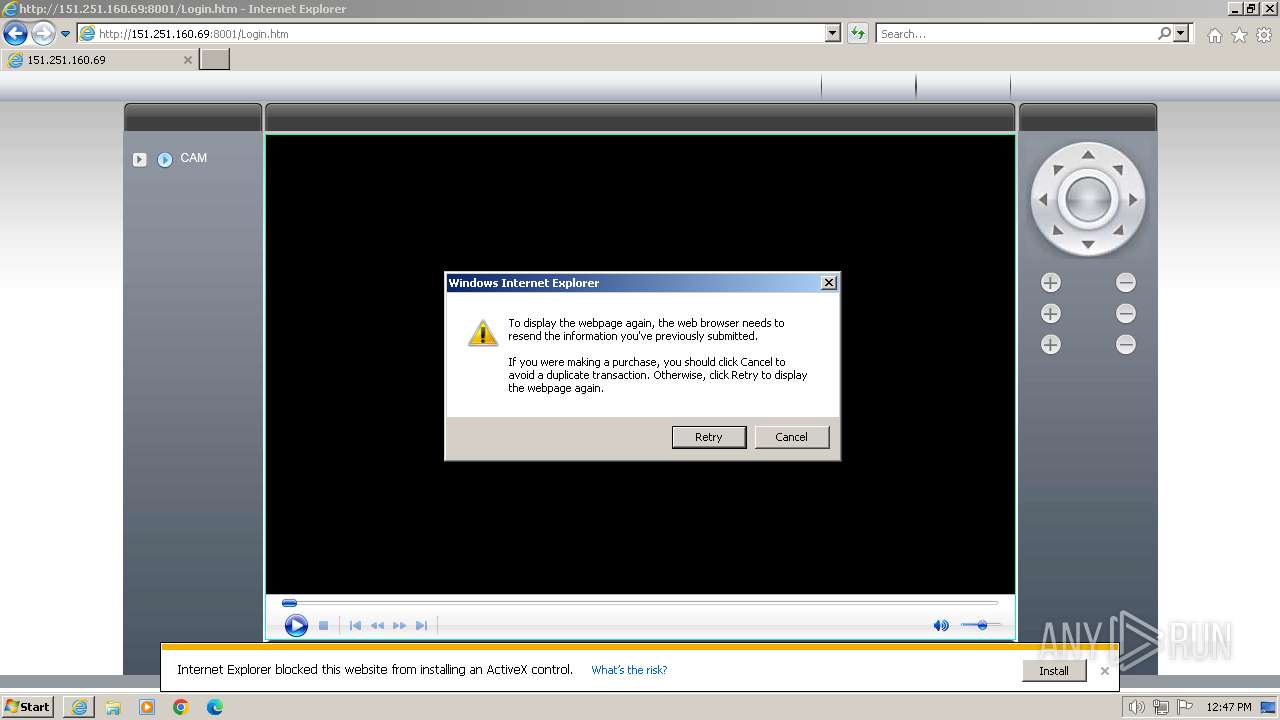Image resolution: width=1280 pixels, height=720 pixels.
Task: Click the browser Search box
Action: 1015,34
